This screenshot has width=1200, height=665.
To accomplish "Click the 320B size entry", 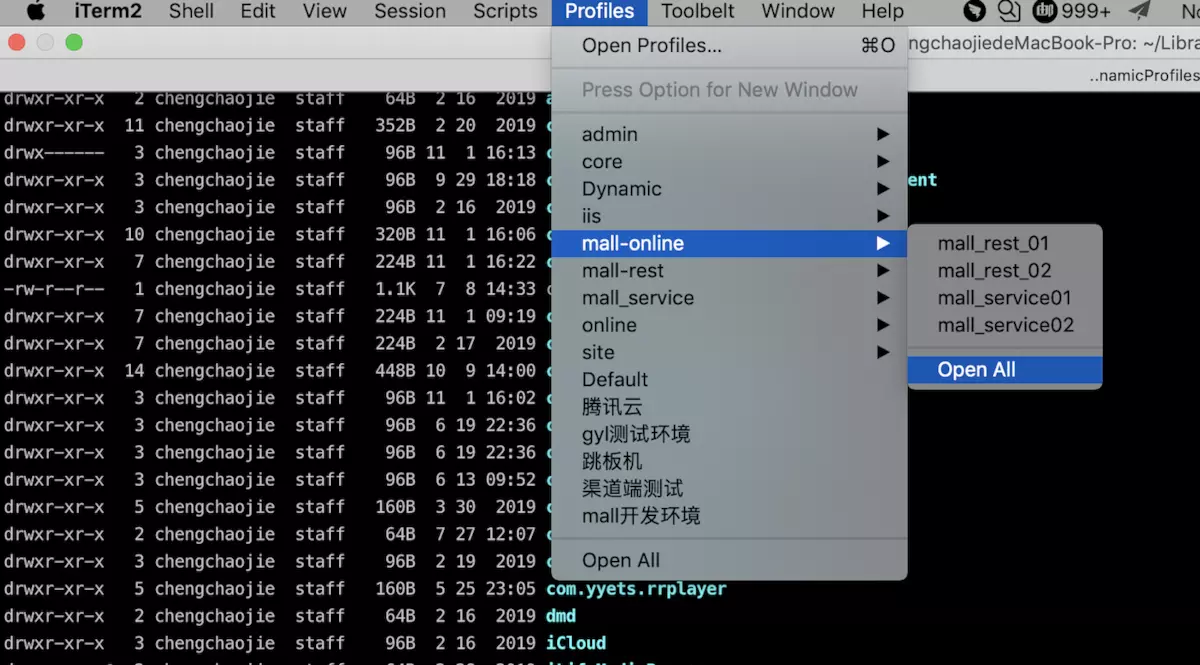I will (x=395, y=234).
